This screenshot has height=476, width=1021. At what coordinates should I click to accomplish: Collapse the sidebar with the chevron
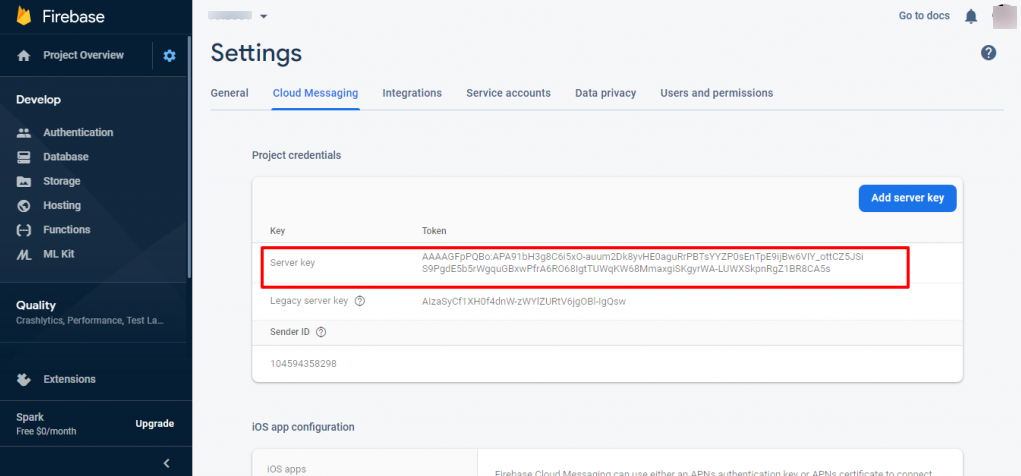[x=167, y=464]
